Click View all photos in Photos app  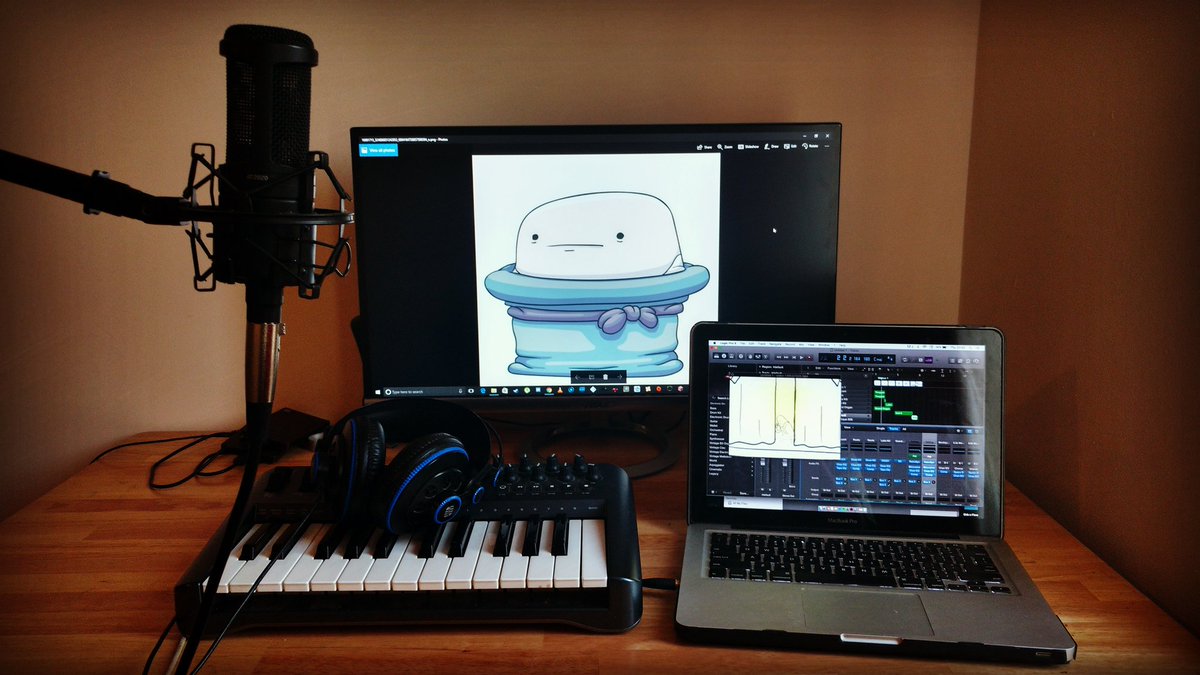click(x=378, y=150)
